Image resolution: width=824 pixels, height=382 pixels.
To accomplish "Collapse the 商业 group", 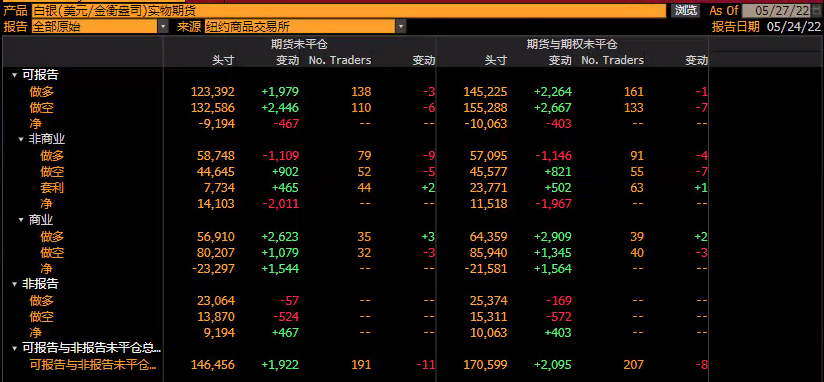I will tap(21, 220).
